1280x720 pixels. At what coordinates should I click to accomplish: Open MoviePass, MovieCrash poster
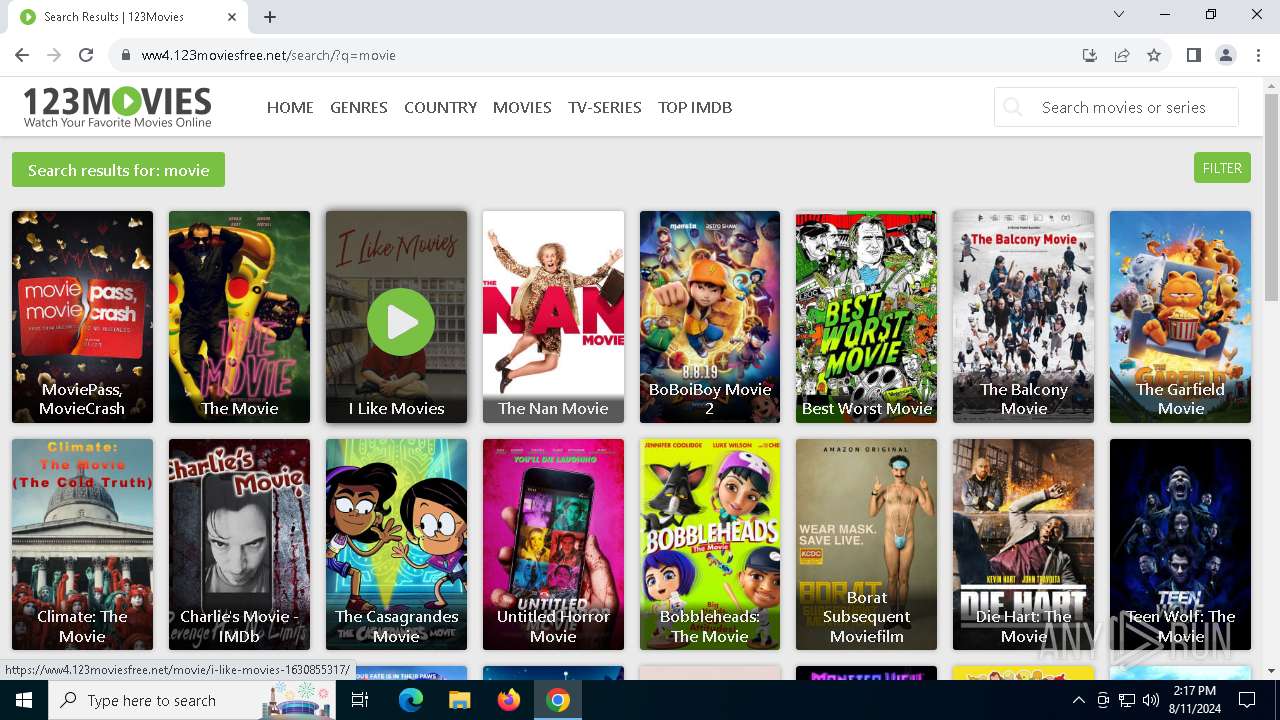pos(82,317)
